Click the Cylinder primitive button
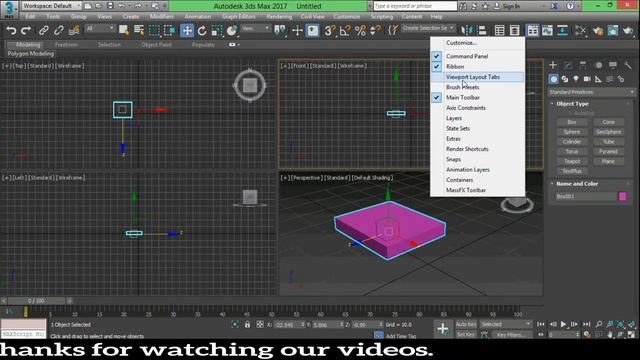The height and width of the screenshot is (360, 640). coord(572,142)
